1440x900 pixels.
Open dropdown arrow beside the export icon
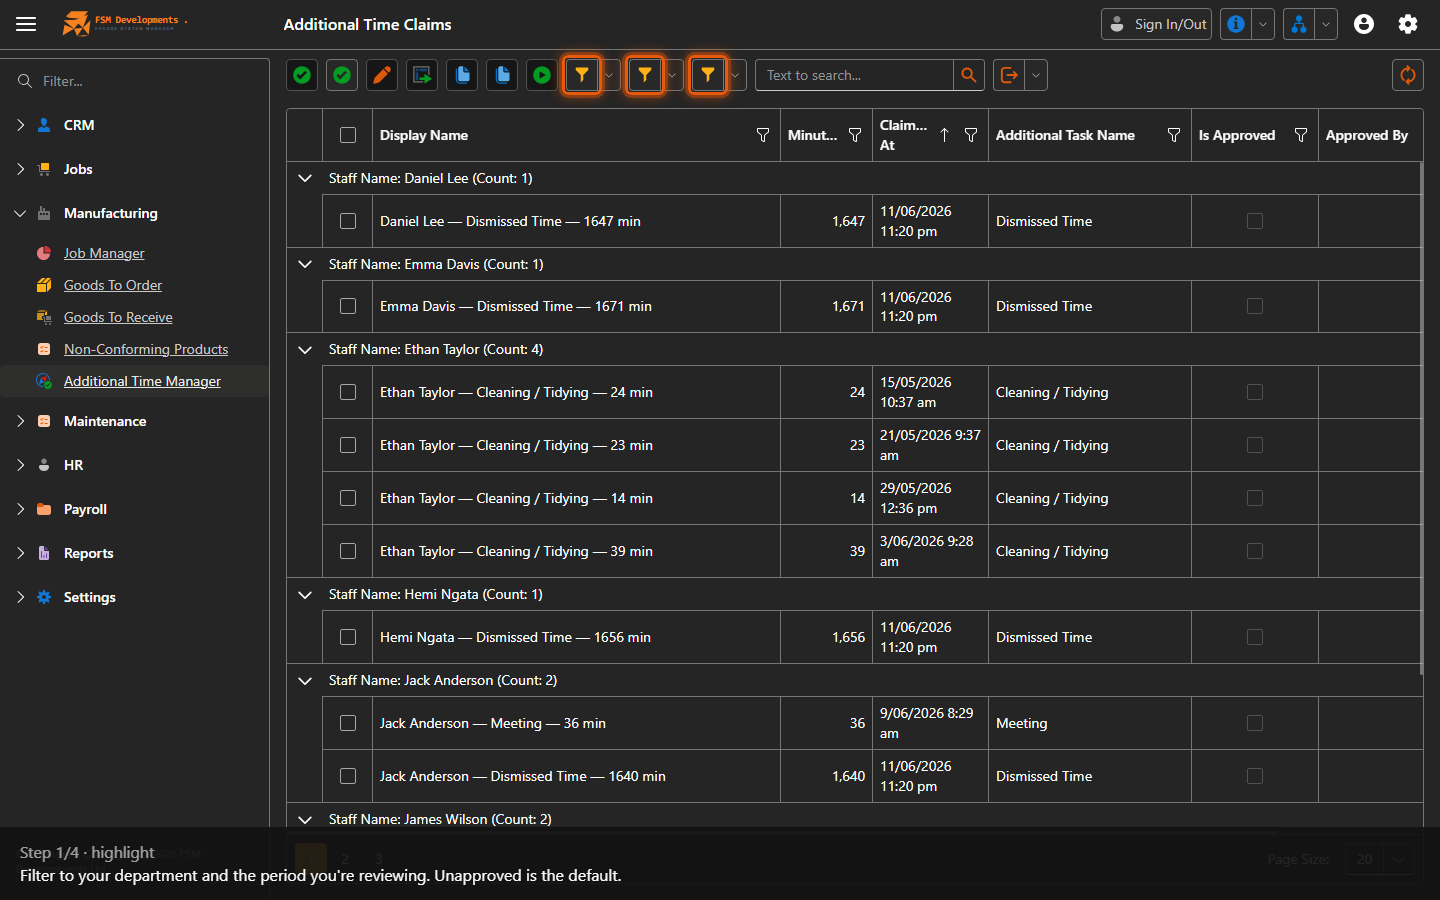[x=1036, y=75]
